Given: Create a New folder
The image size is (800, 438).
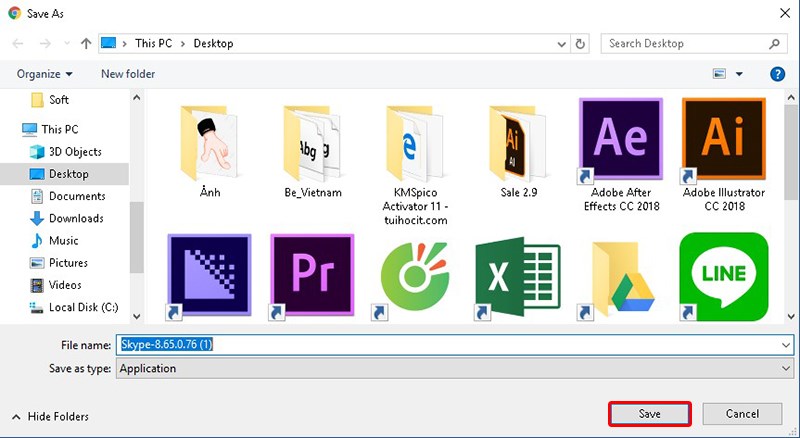Looking at the screenshot, I should click(128, 74).
